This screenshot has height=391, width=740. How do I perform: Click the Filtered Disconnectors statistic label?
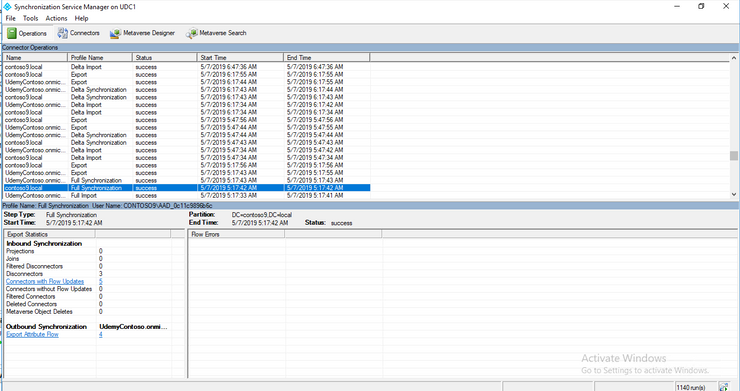(x=34, y=266)
